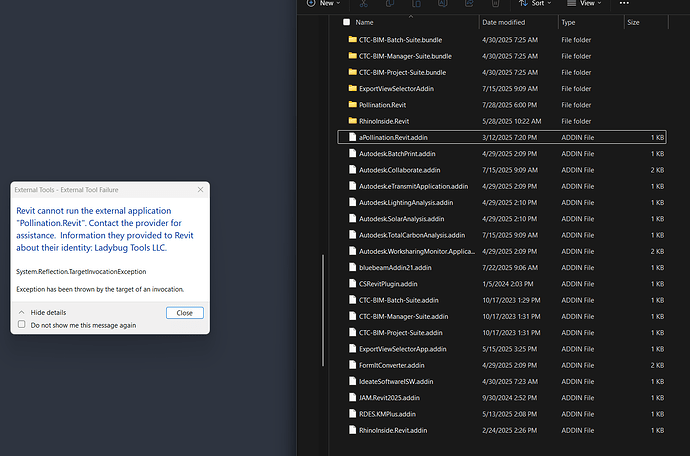The height and width of the screenshot is (456, 690).
Task: Select CTC-BIM-Batch-Suite.addin file name
Action: click(x=399, y=300)
